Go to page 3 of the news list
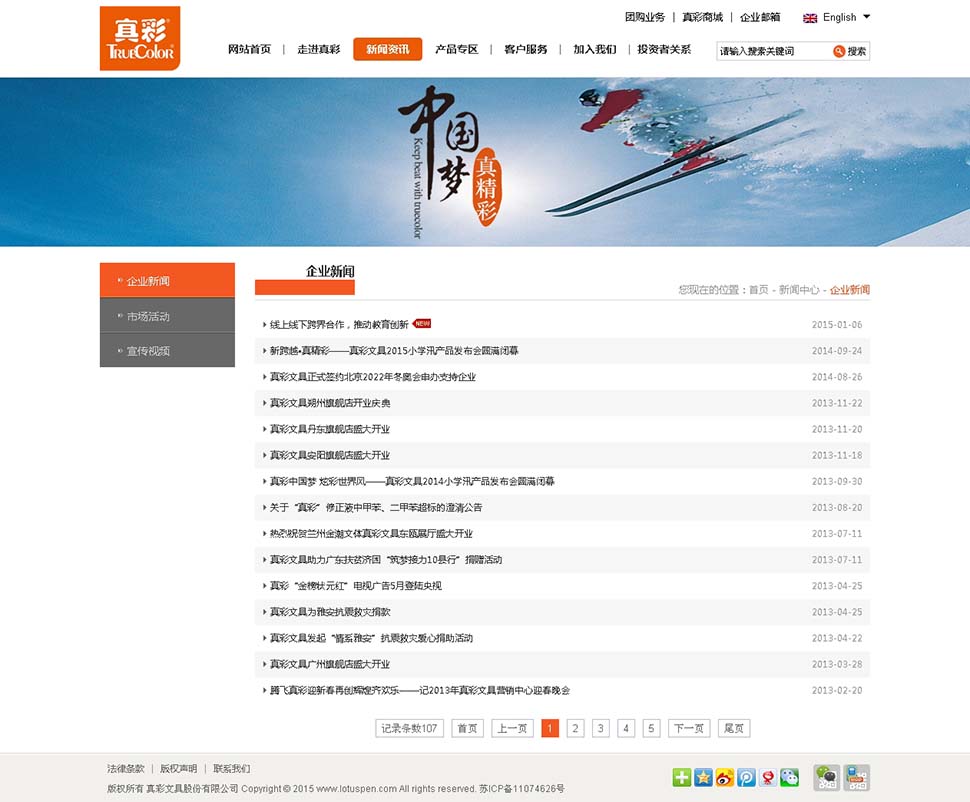This screenshot has height=802, width=970. [x=600, y=728]
